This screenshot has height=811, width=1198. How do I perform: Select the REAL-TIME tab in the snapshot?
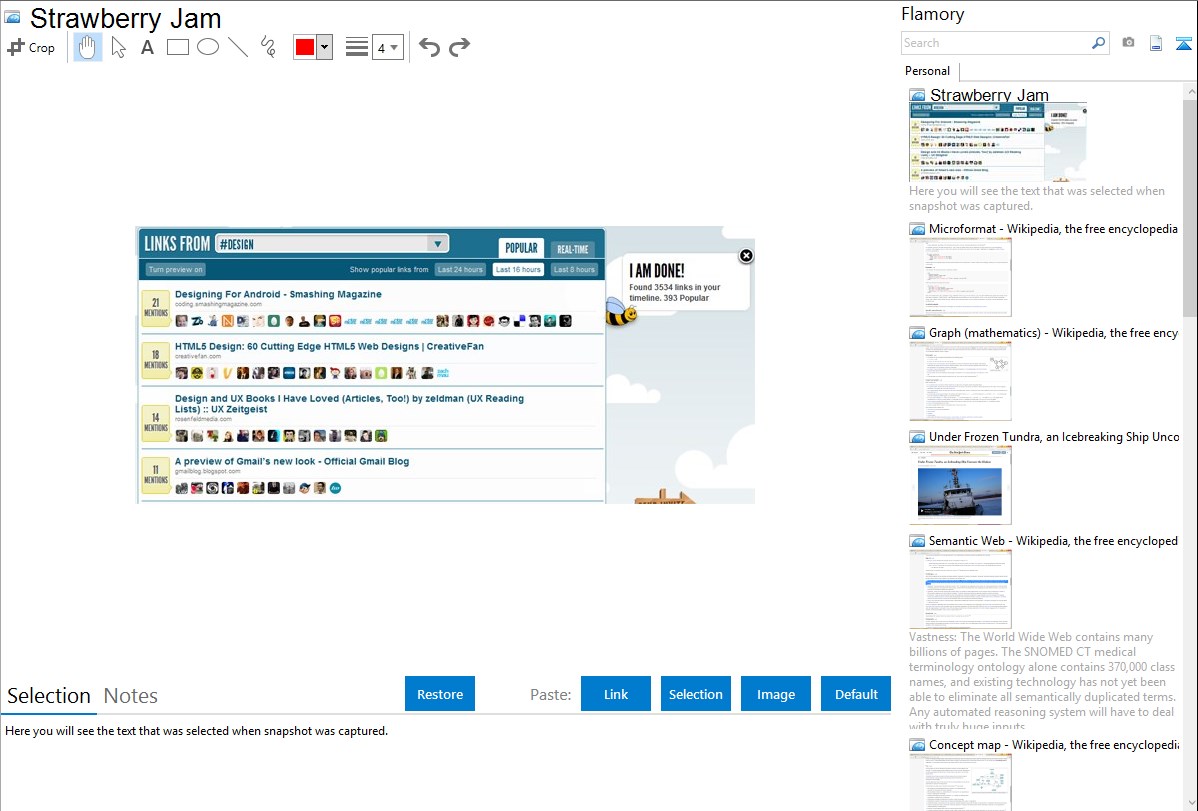pos(572,249)
